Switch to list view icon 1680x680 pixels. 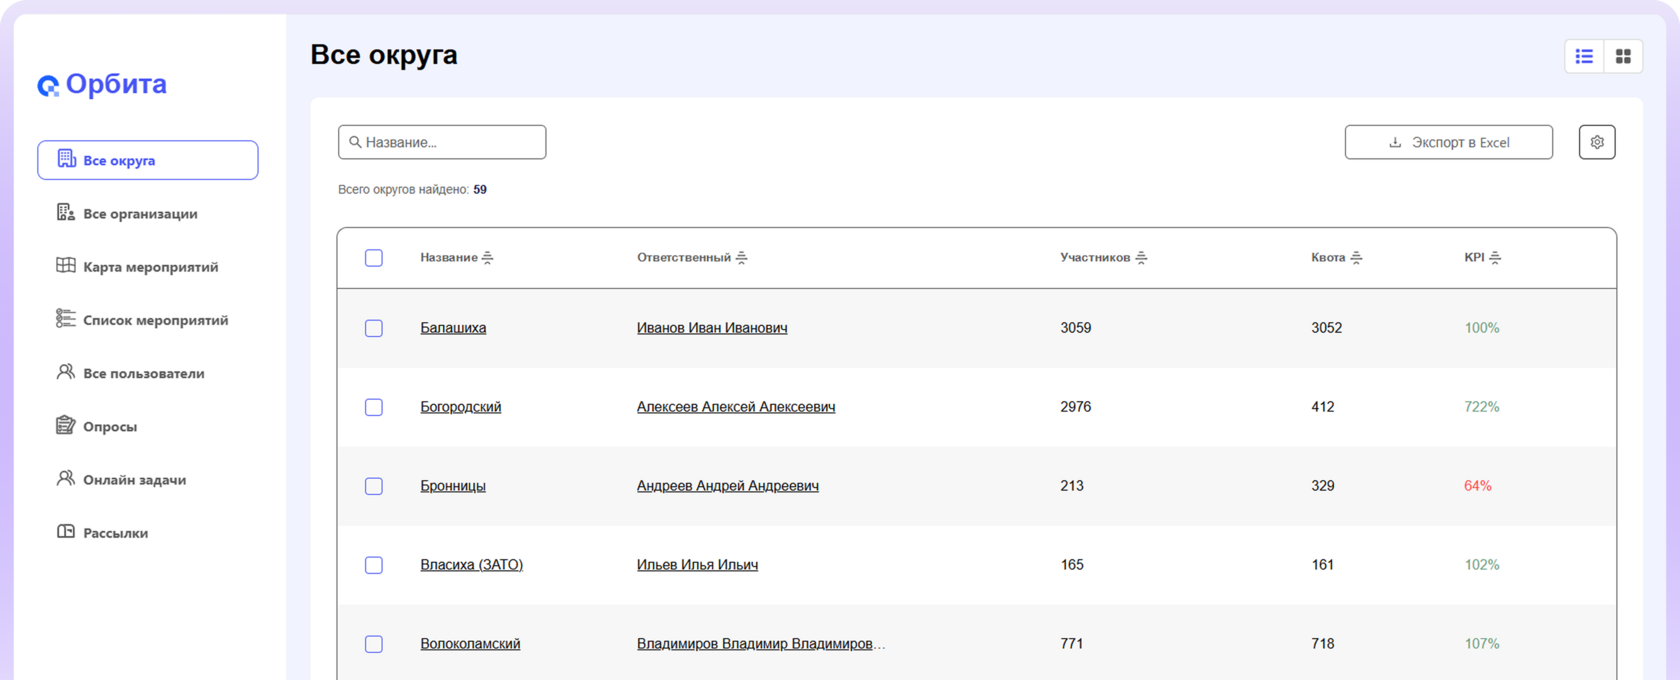pyautogui.click(x=1584, y=56)
